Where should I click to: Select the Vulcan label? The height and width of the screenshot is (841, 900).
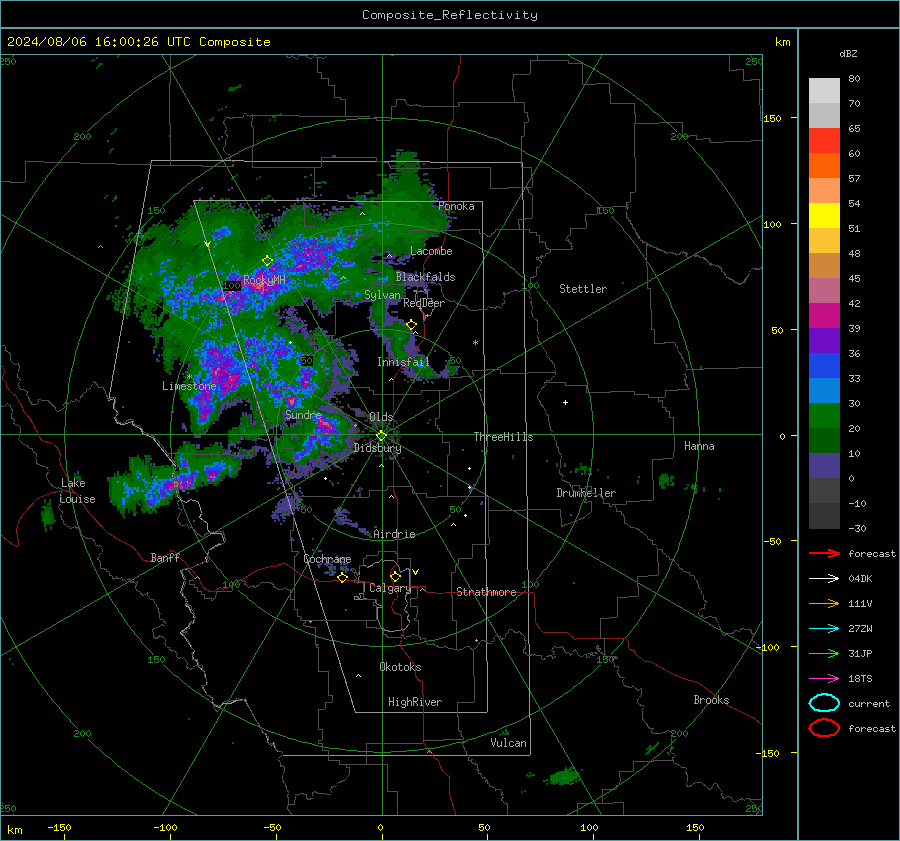(x=508, y=743)
